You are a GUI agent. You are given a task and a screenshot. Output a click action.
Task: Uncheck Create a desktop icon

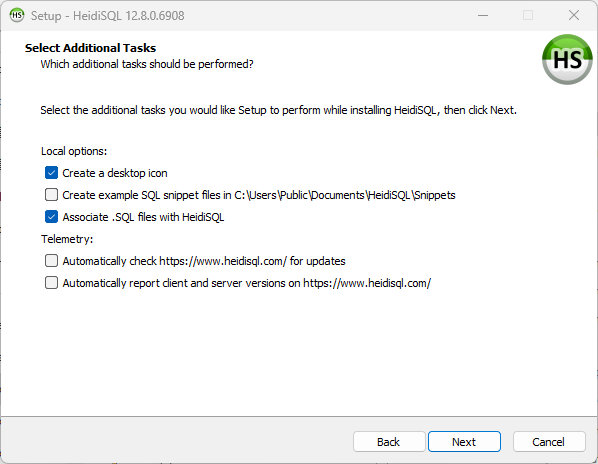(x=51, y=173)
